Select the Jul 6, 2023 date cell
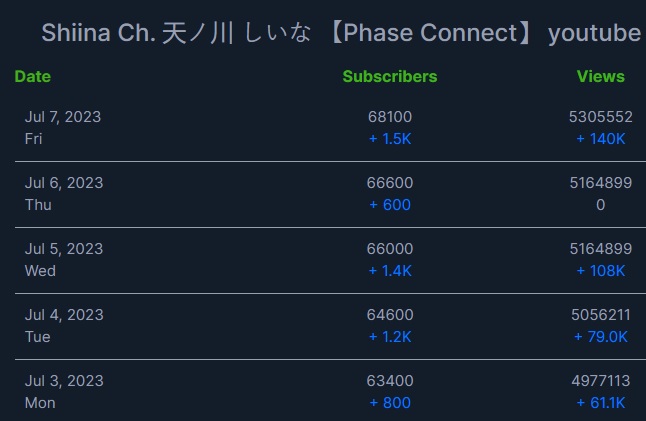This screenshot has width=646, height=421. pos(63,183)
